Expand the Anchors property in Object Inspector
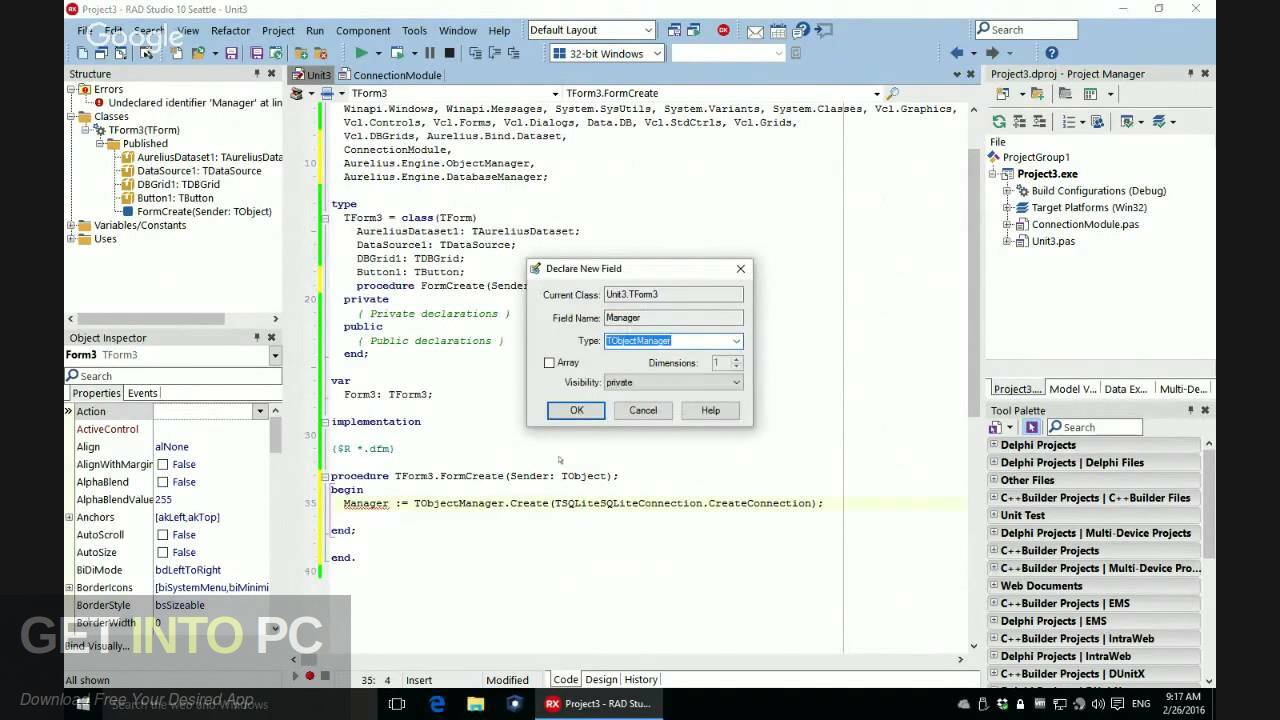 point(69,517)
